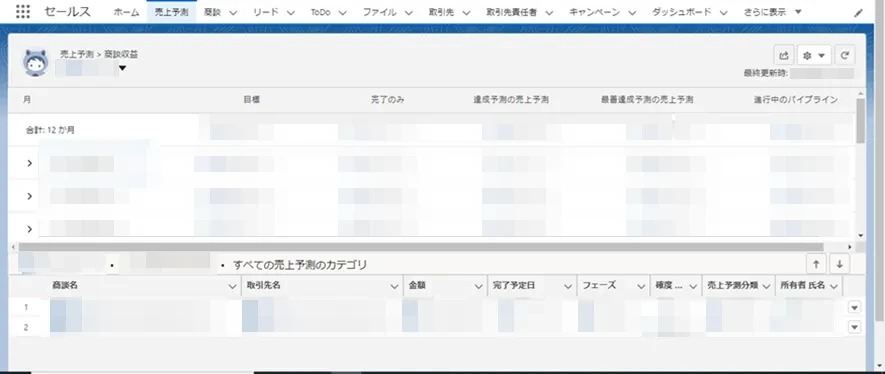Sort by 商談名 column header
Image resolution: width=885 pixels, height=374 pixels.
tap(65, 286)
